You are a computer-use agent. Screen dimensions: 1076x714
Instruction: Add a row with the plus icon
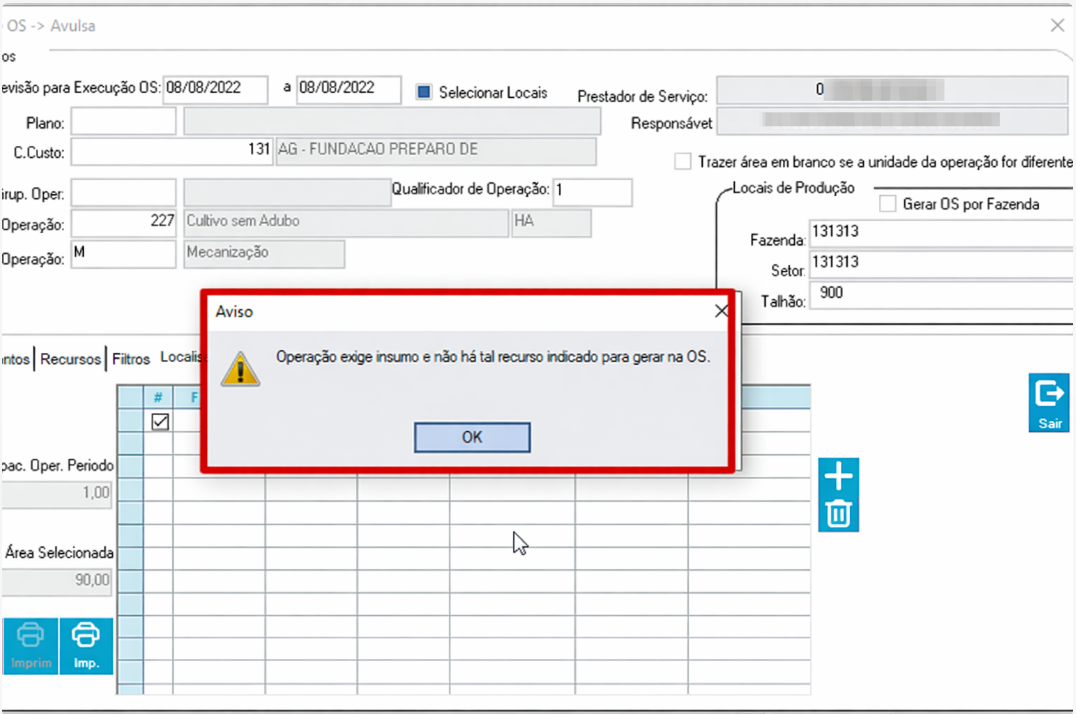839,476
